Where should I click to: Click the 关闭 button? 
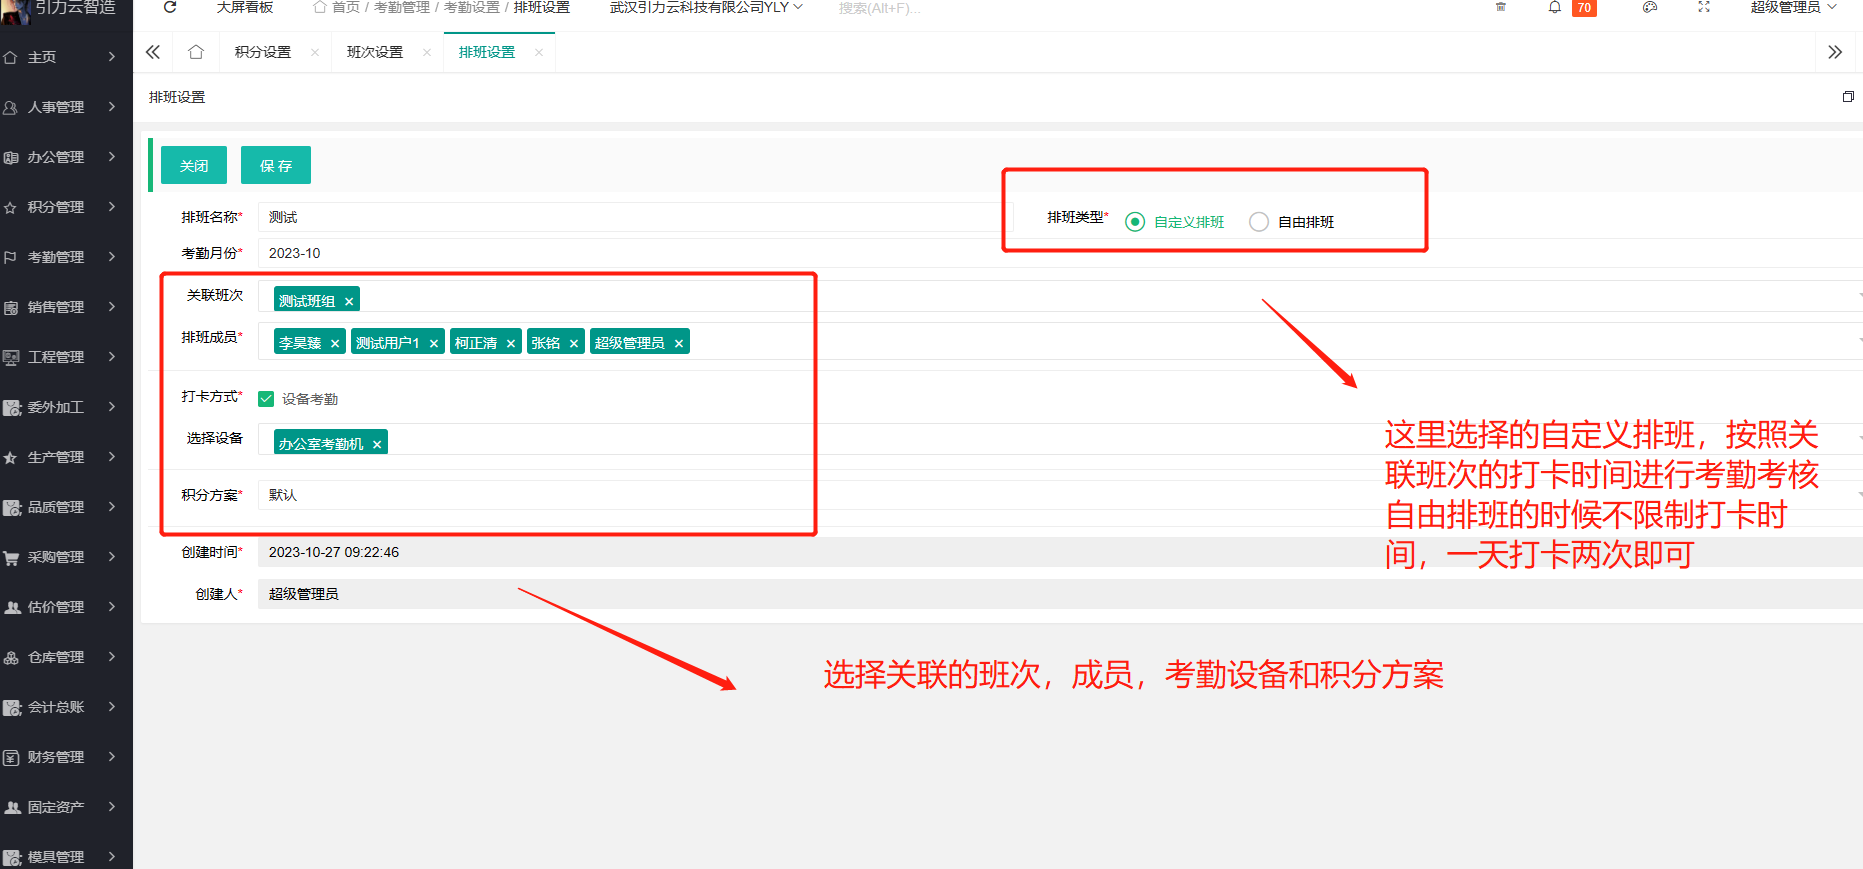point(194,165)
